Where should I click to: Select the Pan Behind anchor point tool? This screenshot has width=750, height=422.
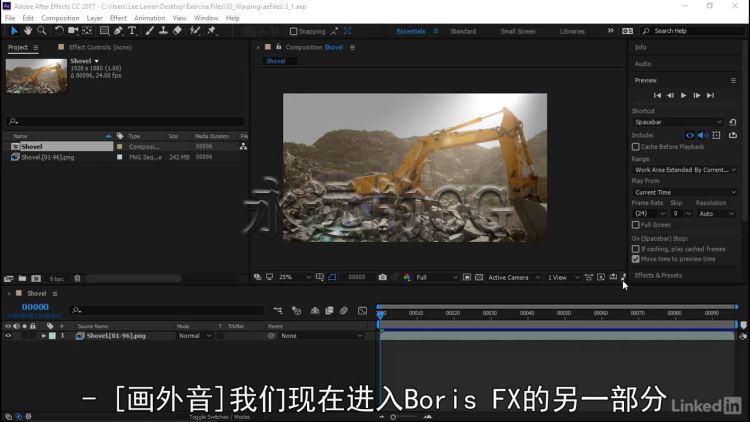pos(87,31)
